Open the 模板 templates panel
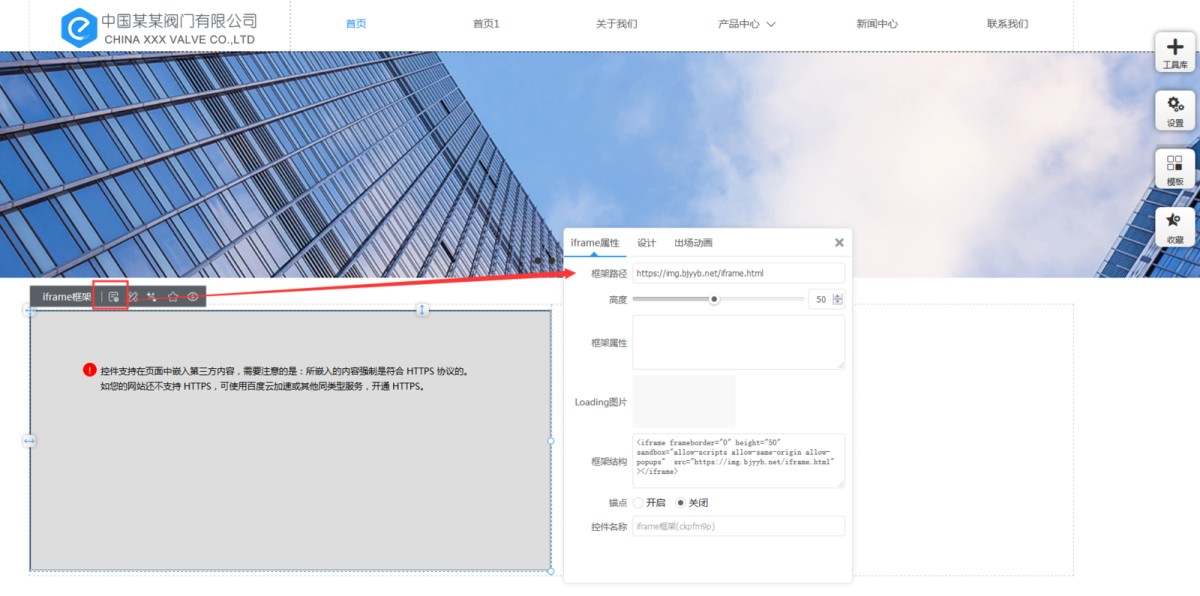This screenshot has width=1200, height=596. (x=1175, y=169)
